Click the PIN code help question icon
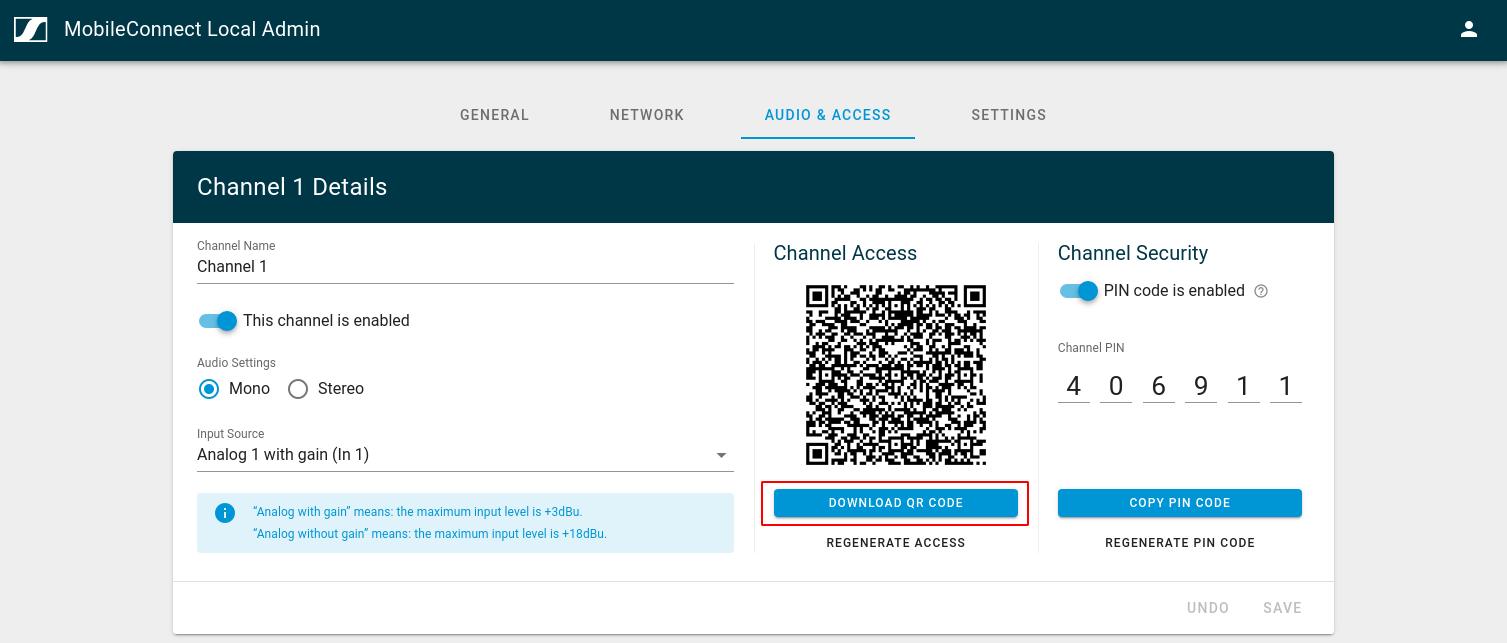 coord(1261,291)
